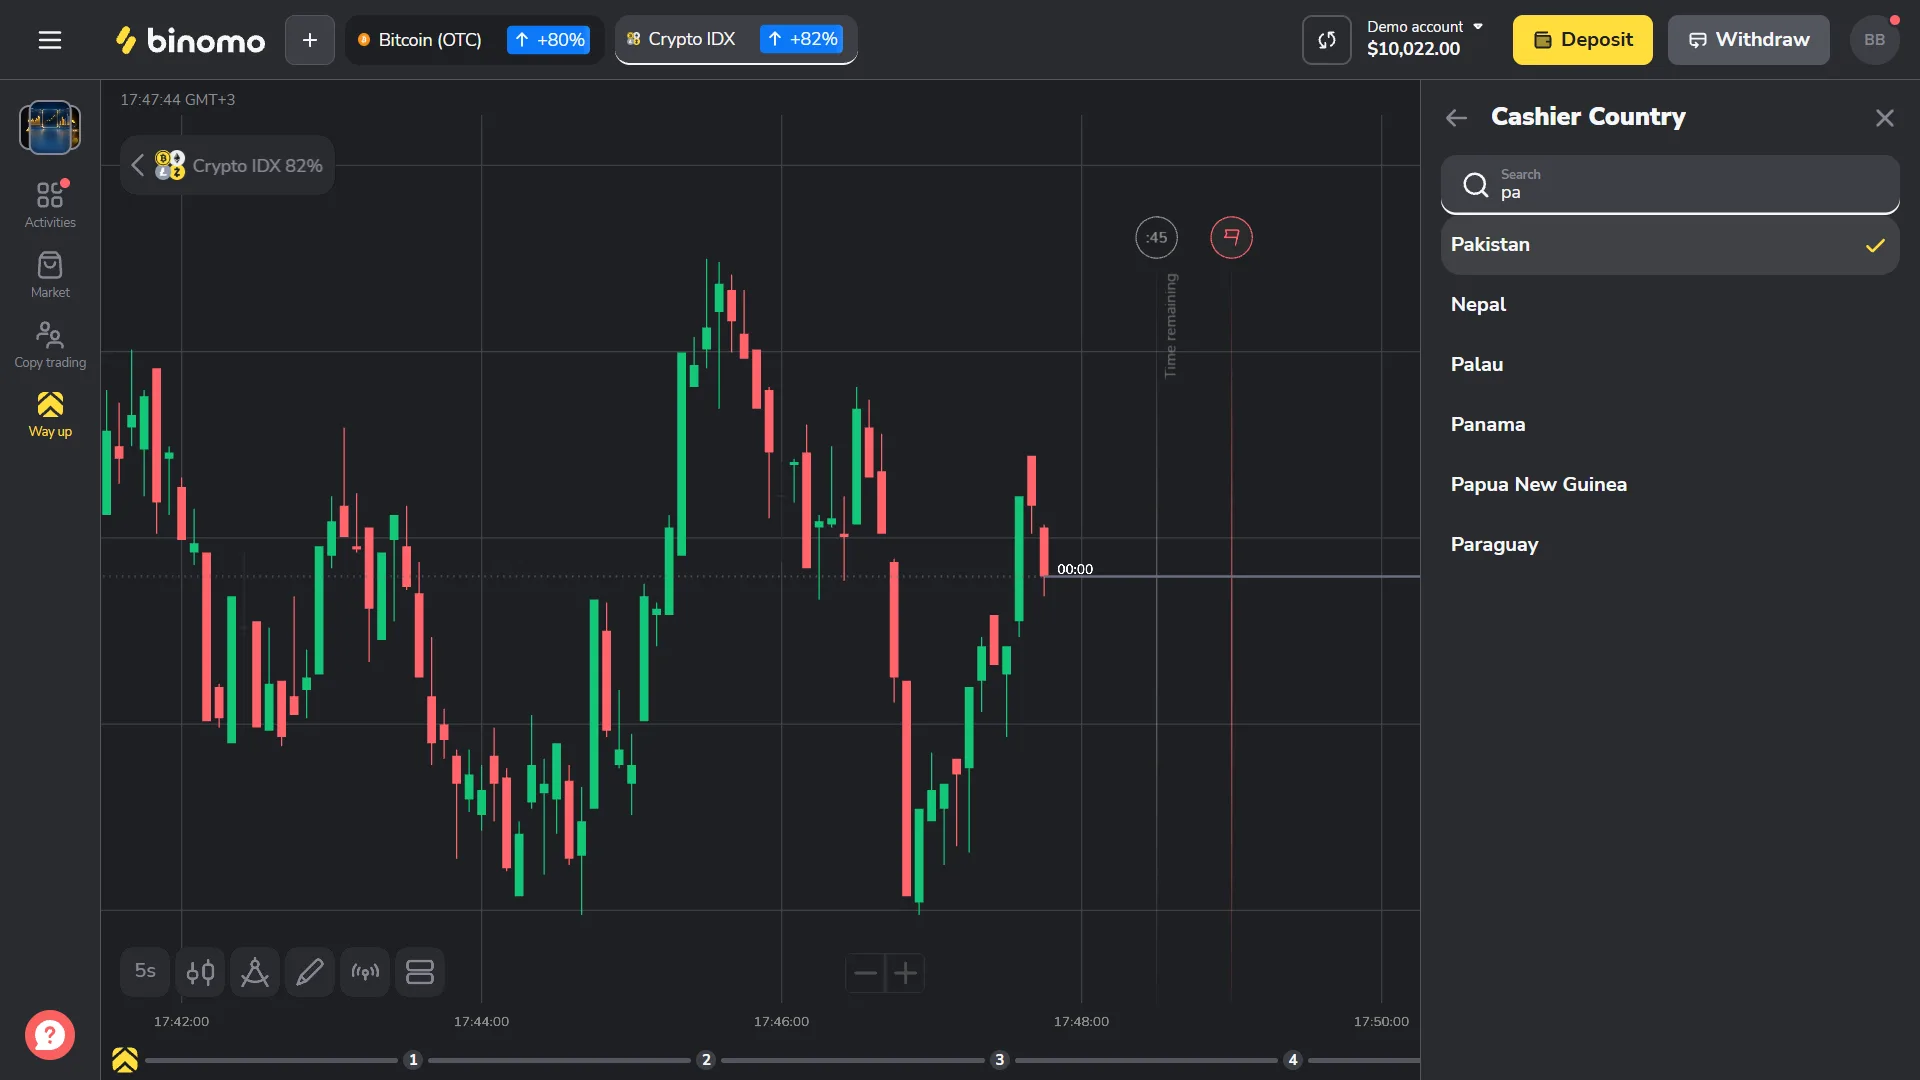Click Way up progress step 3
The height and width of the screenshot is (1080, 1920).
(999, 1060)
